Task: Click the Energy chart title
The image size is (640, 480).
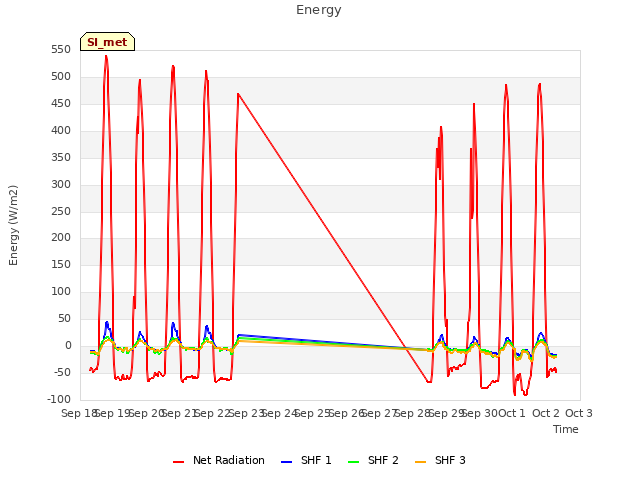Action: click(319, 10)
